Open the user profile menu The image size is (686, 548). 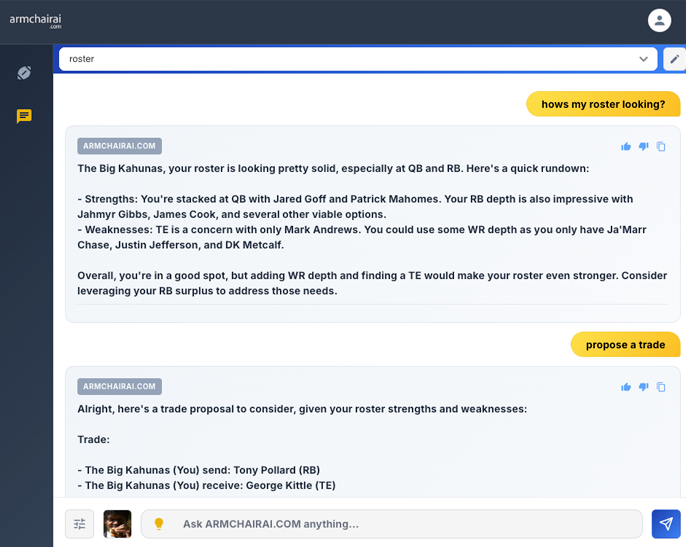tap(659, 20)
